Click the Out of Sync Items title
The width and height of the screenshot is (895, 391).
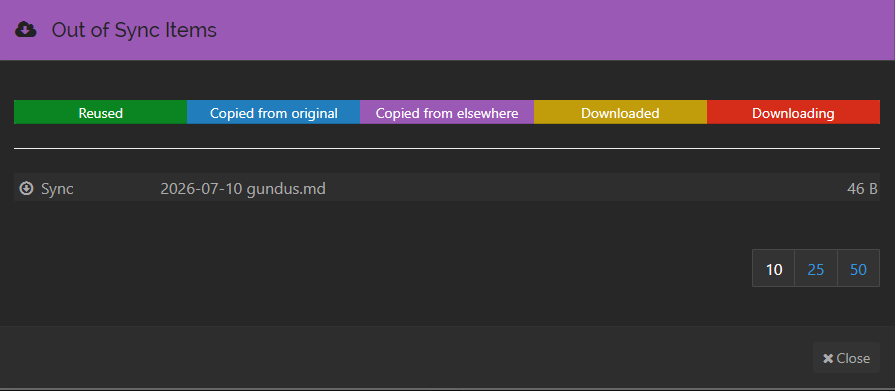pos(134,30)
